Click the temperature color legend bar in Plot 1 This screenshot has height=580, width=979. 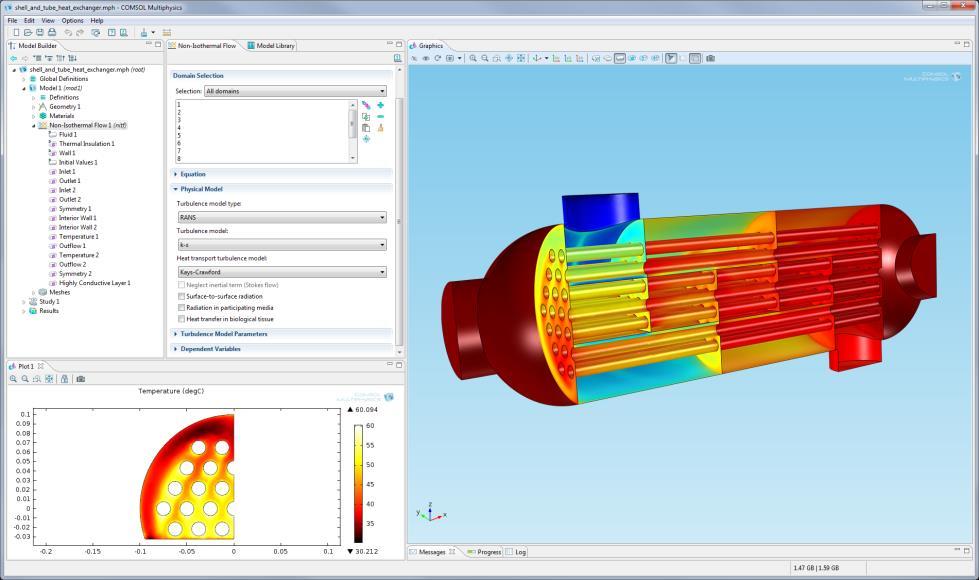point(358,484)
